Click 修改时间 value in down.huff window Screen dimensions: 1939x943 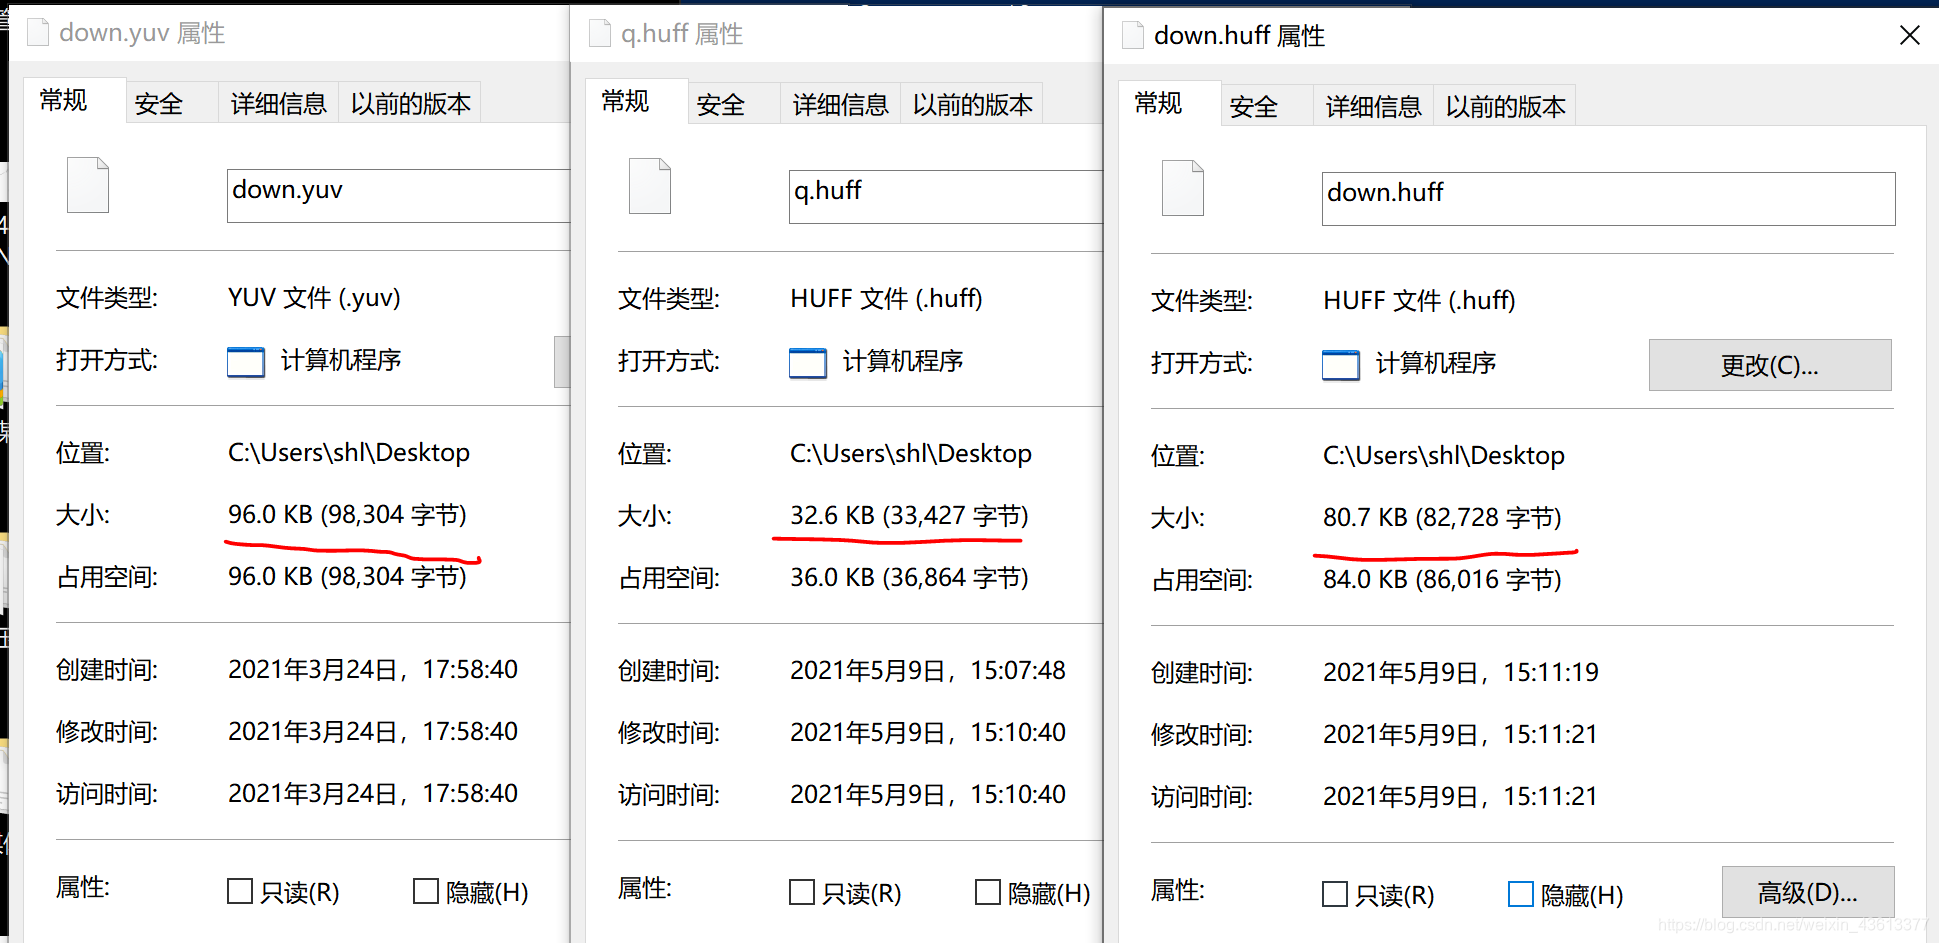1461,734
